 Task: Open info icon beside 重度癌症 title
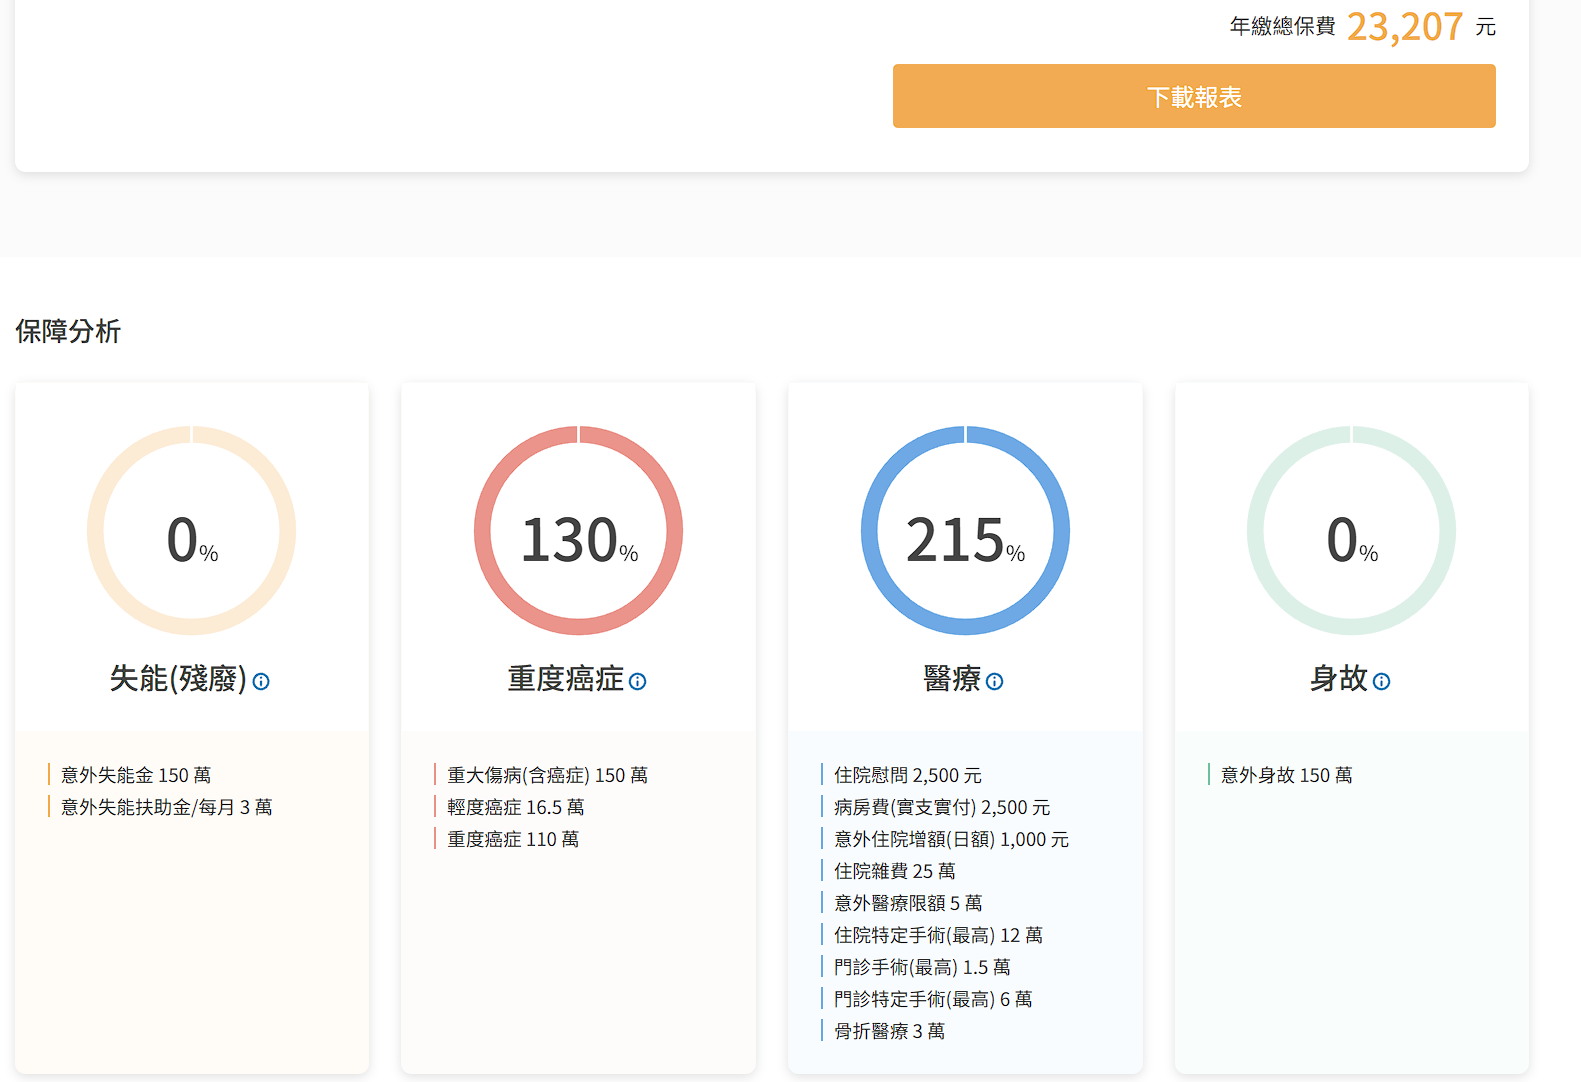point(637,682)
